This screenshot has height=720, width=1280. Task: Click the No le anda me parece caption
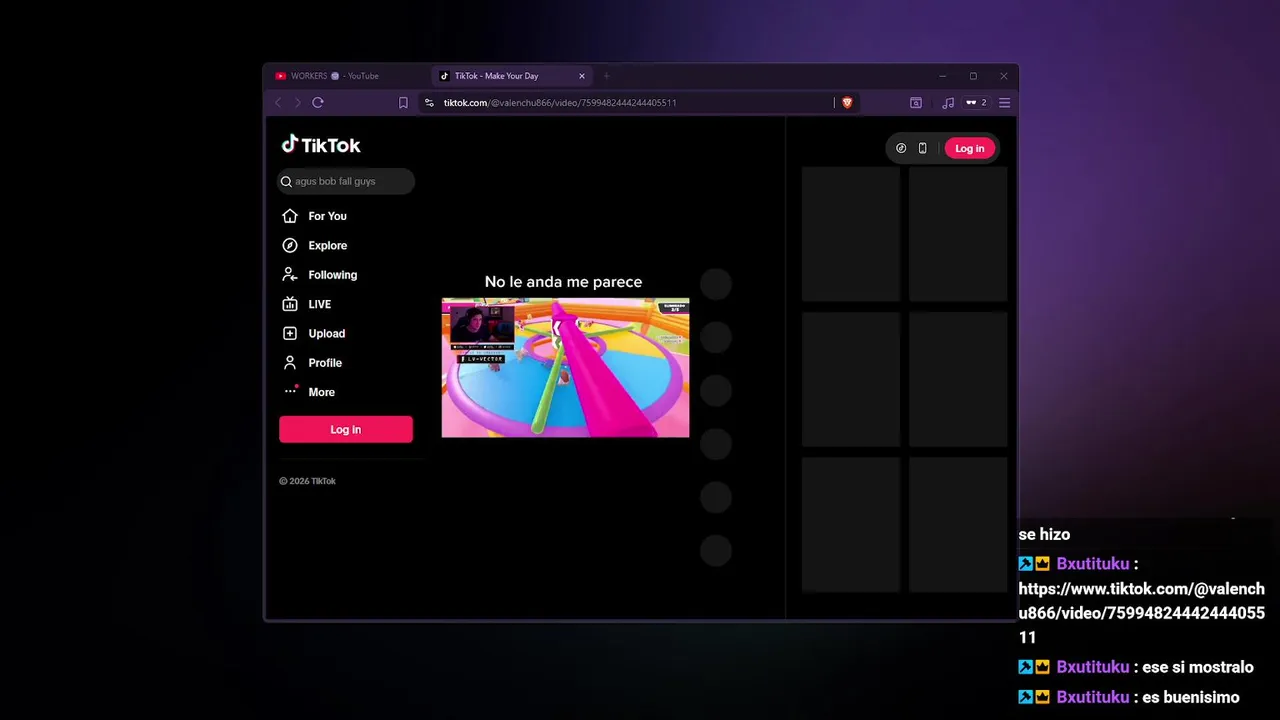coord(563,282)
